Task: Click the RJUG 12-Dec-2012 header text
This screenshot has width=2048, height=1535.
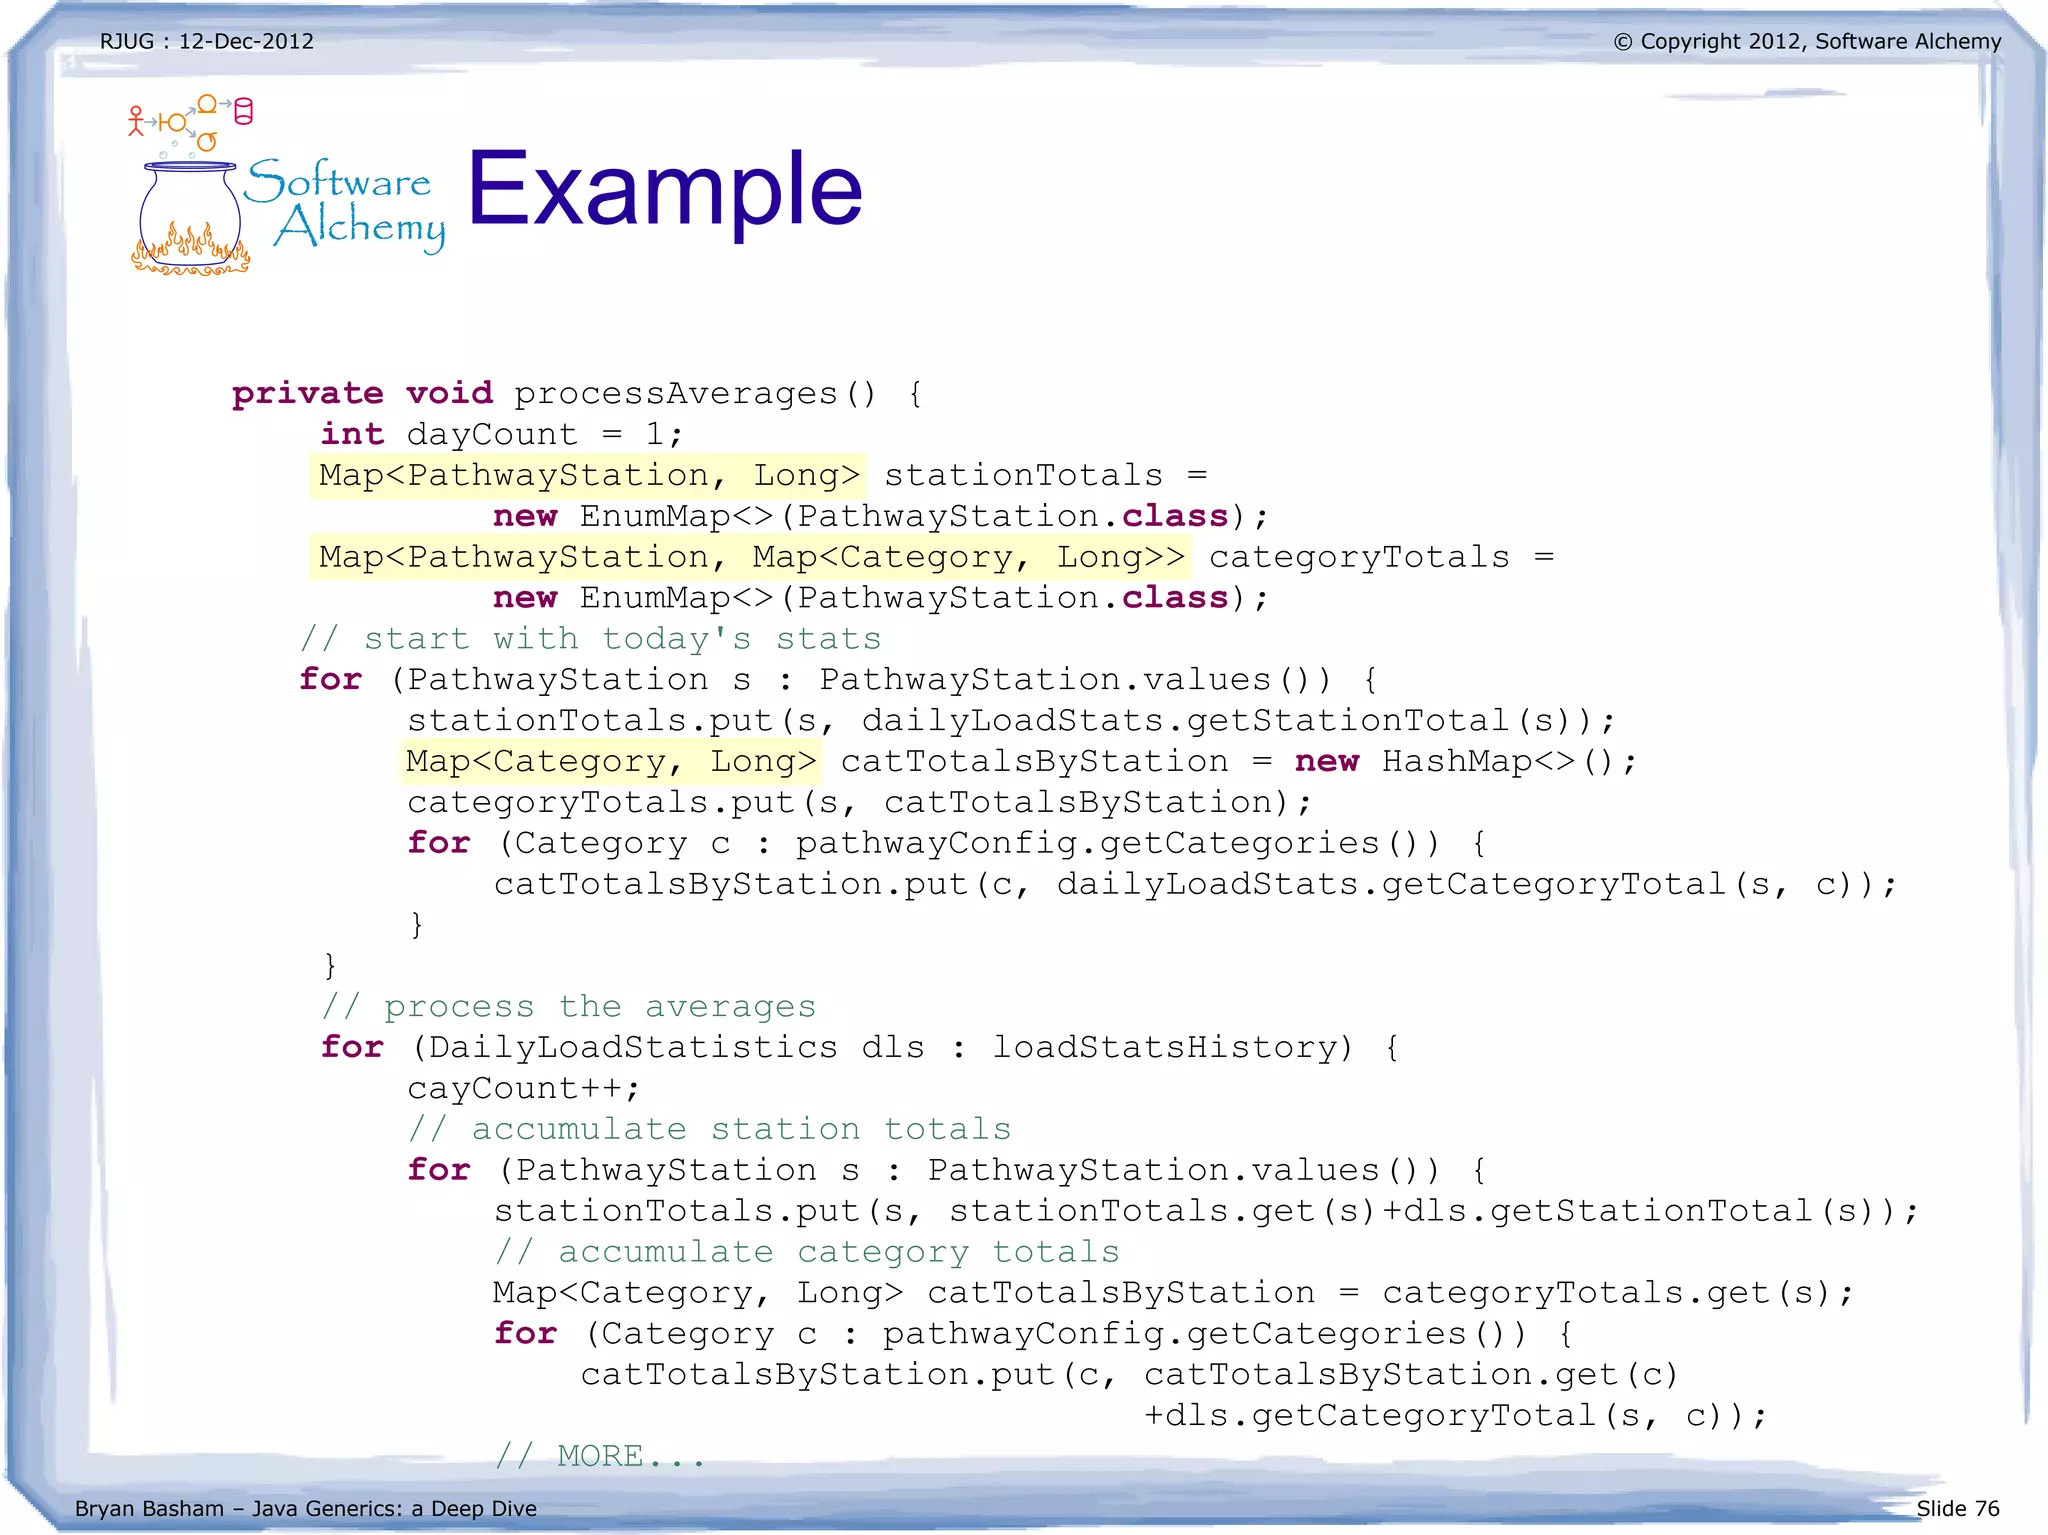Action: click(x=206, y=41)
